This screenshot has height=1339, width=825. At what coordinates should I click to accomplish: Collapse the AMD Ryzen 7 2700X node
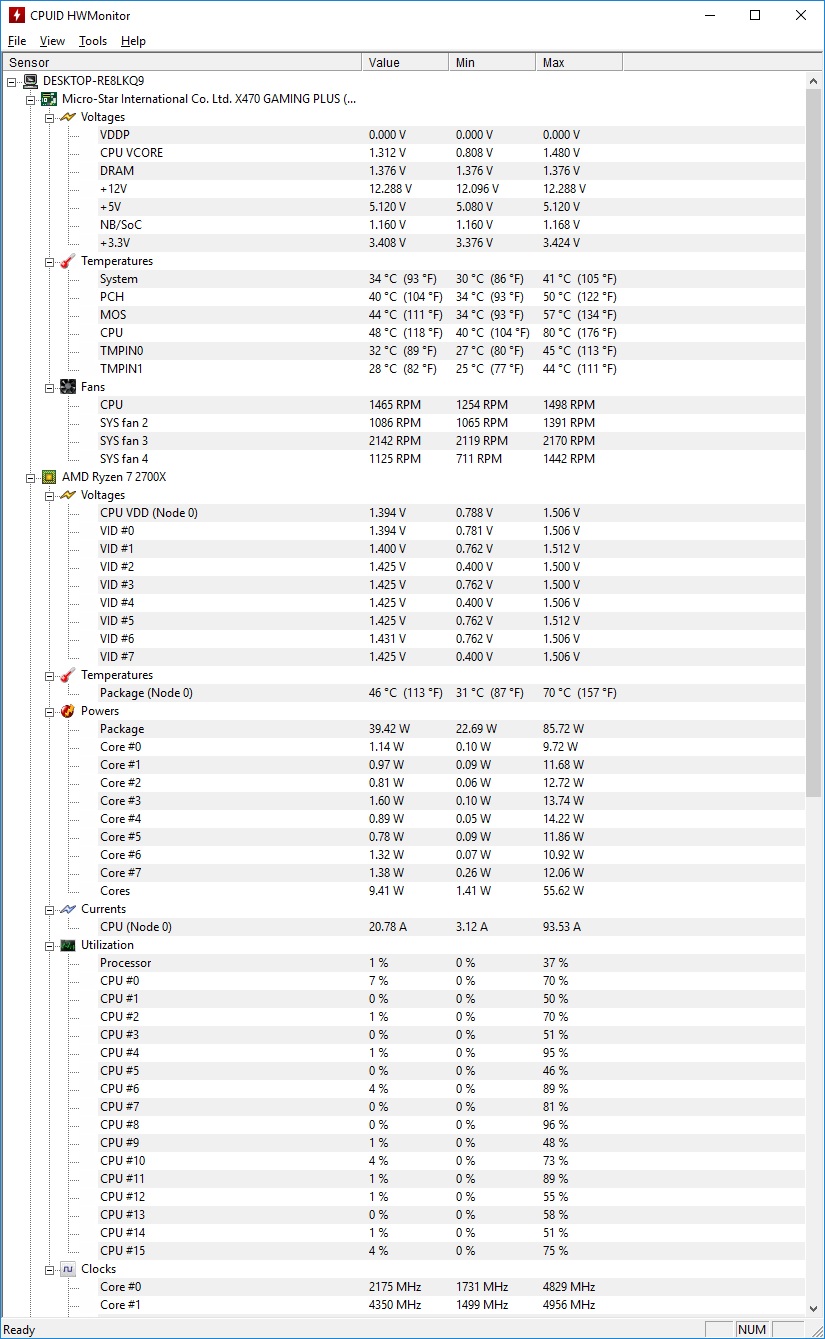point(31,477)
